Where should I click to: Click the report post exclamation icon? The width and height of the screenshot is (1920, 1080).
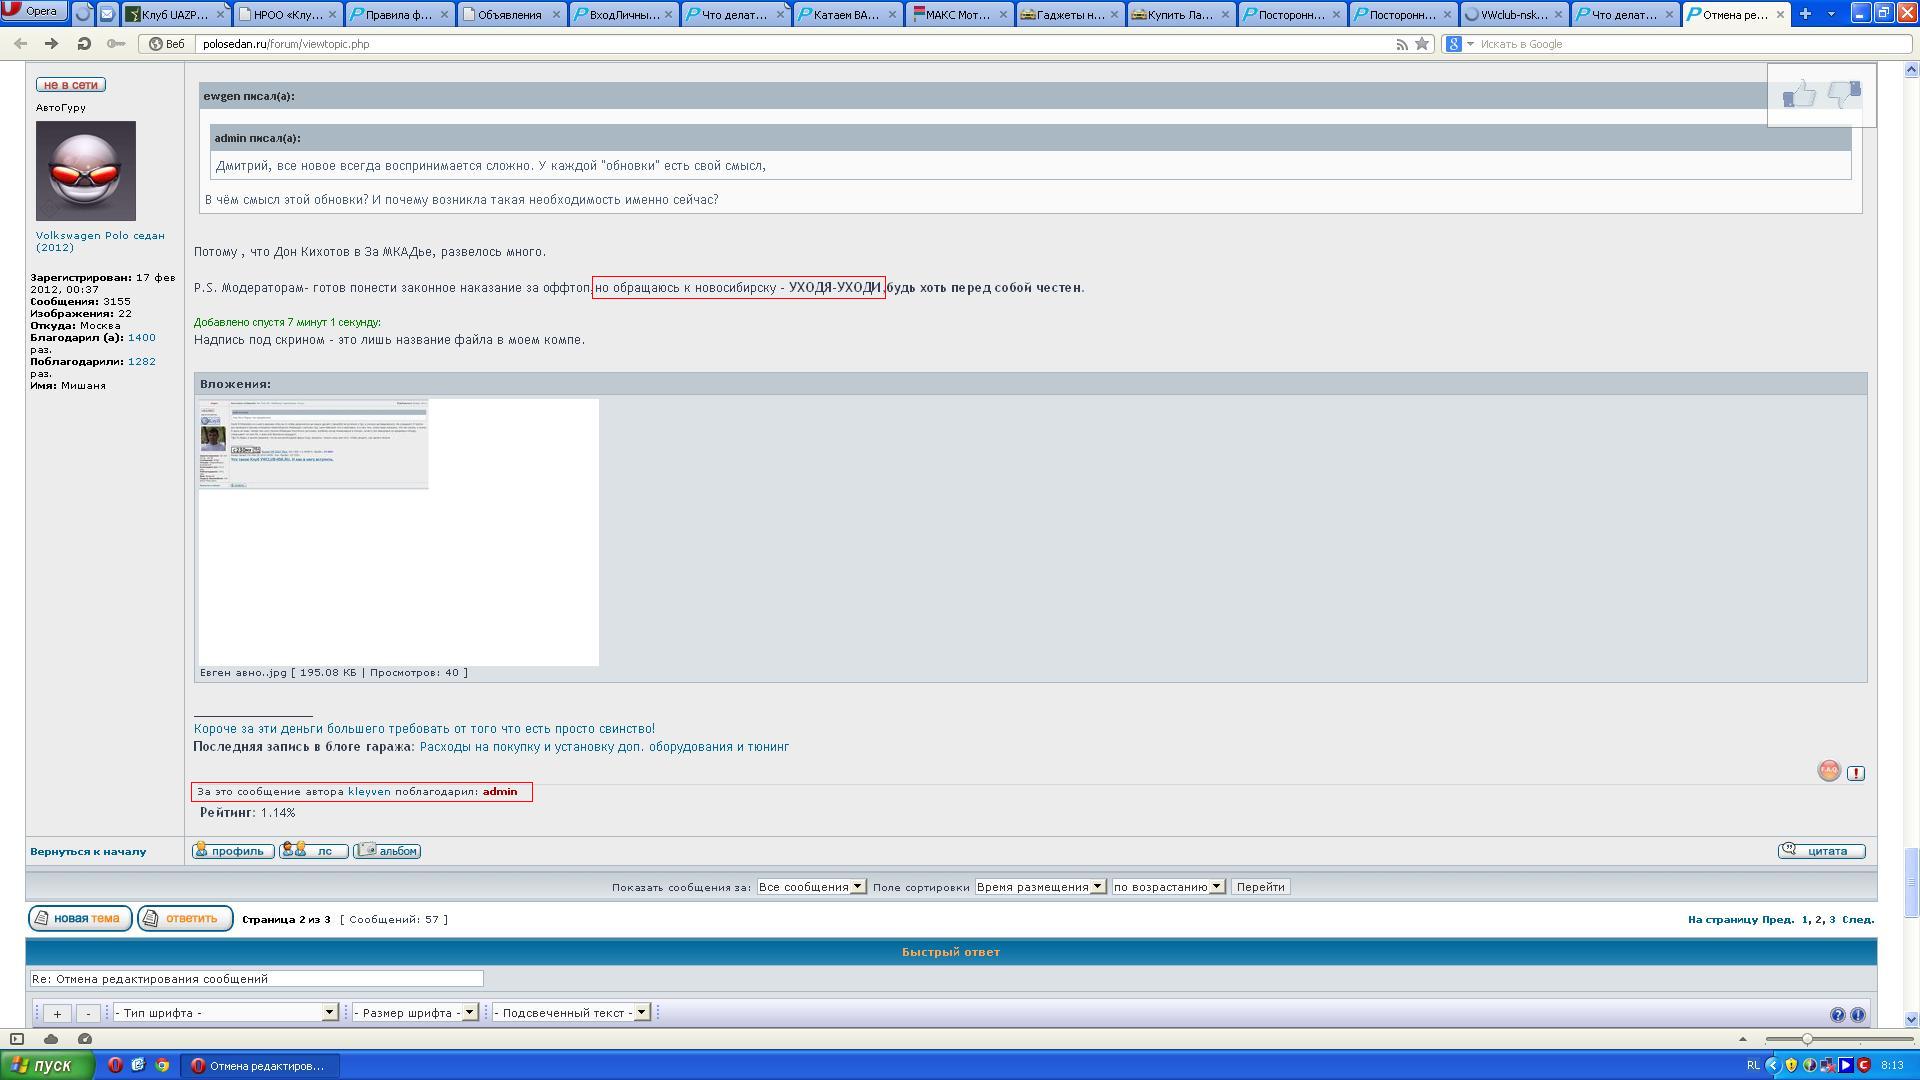click(x=1856, y=773)
